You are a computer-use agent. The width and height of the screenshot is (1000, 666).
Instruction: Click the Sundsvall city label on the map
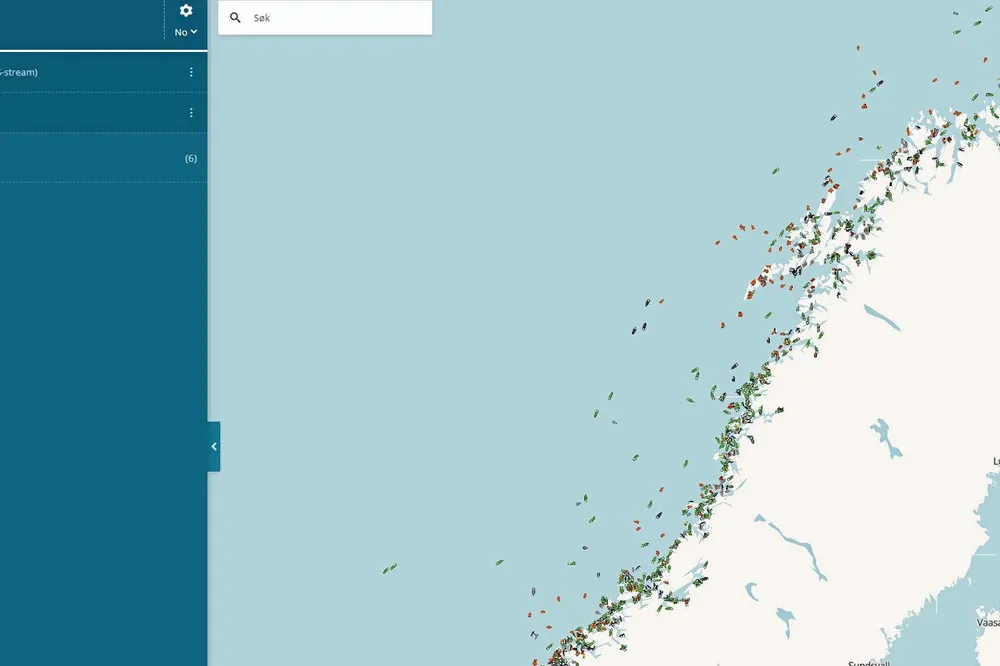point(868,662)
